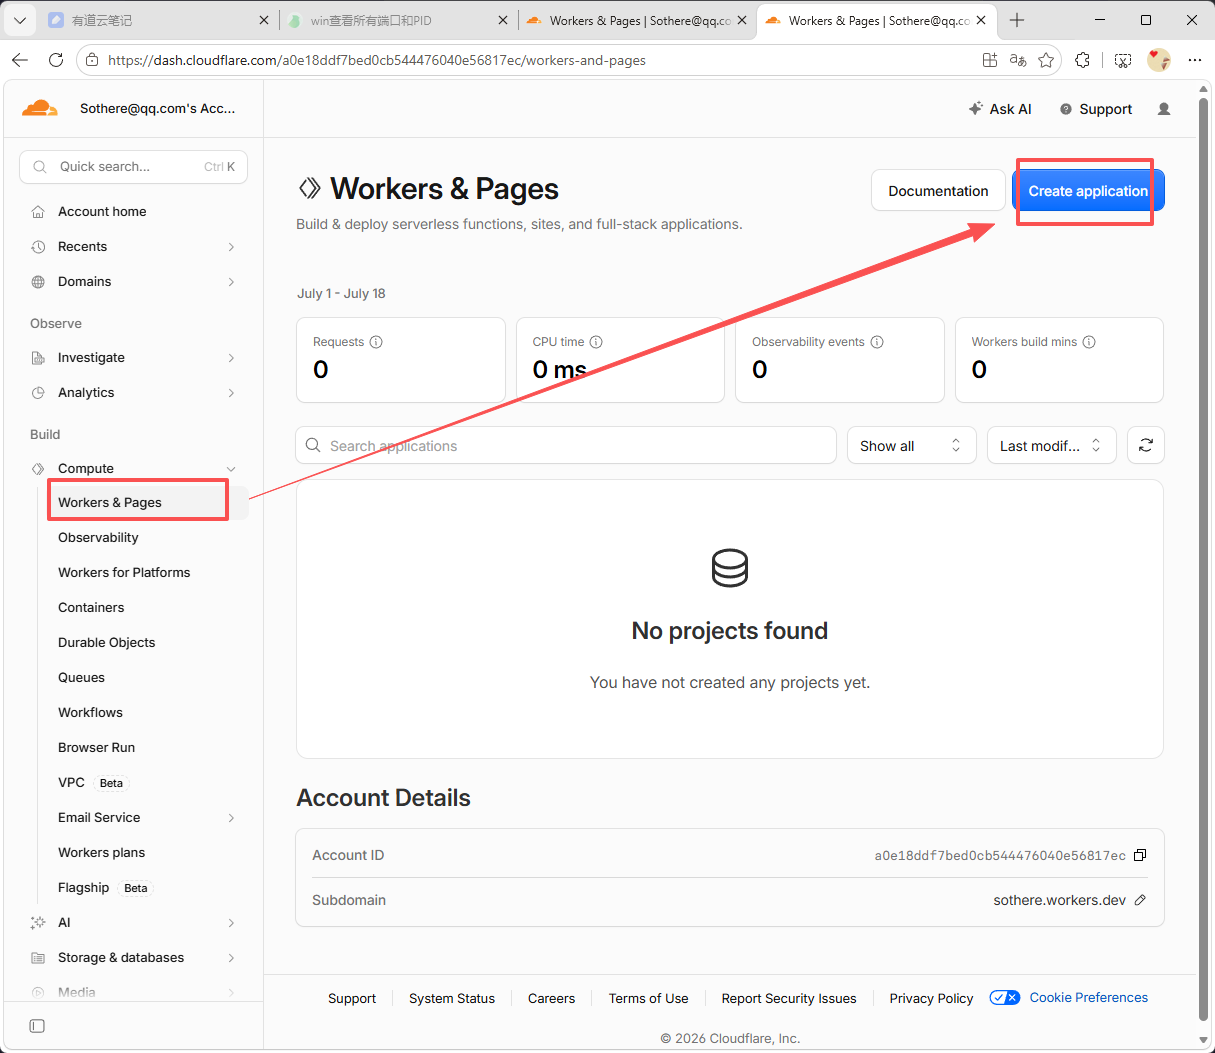The height and width of the screenshot is (1053, 1215).
Task: Click the browser favorites star icon
Action: pos(1046,60)
